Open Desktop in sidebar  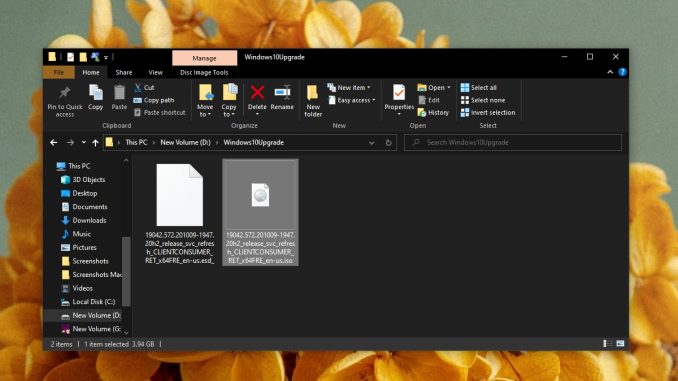click(79, 193)
